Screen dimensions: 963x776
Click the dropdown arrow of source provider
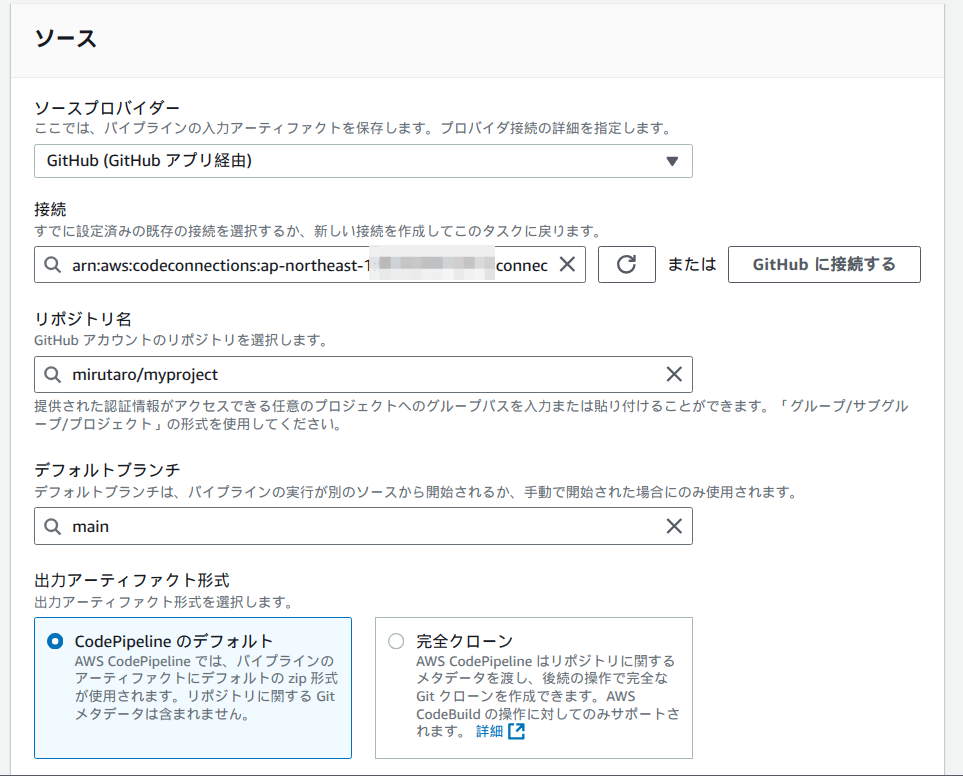(672, 161)
